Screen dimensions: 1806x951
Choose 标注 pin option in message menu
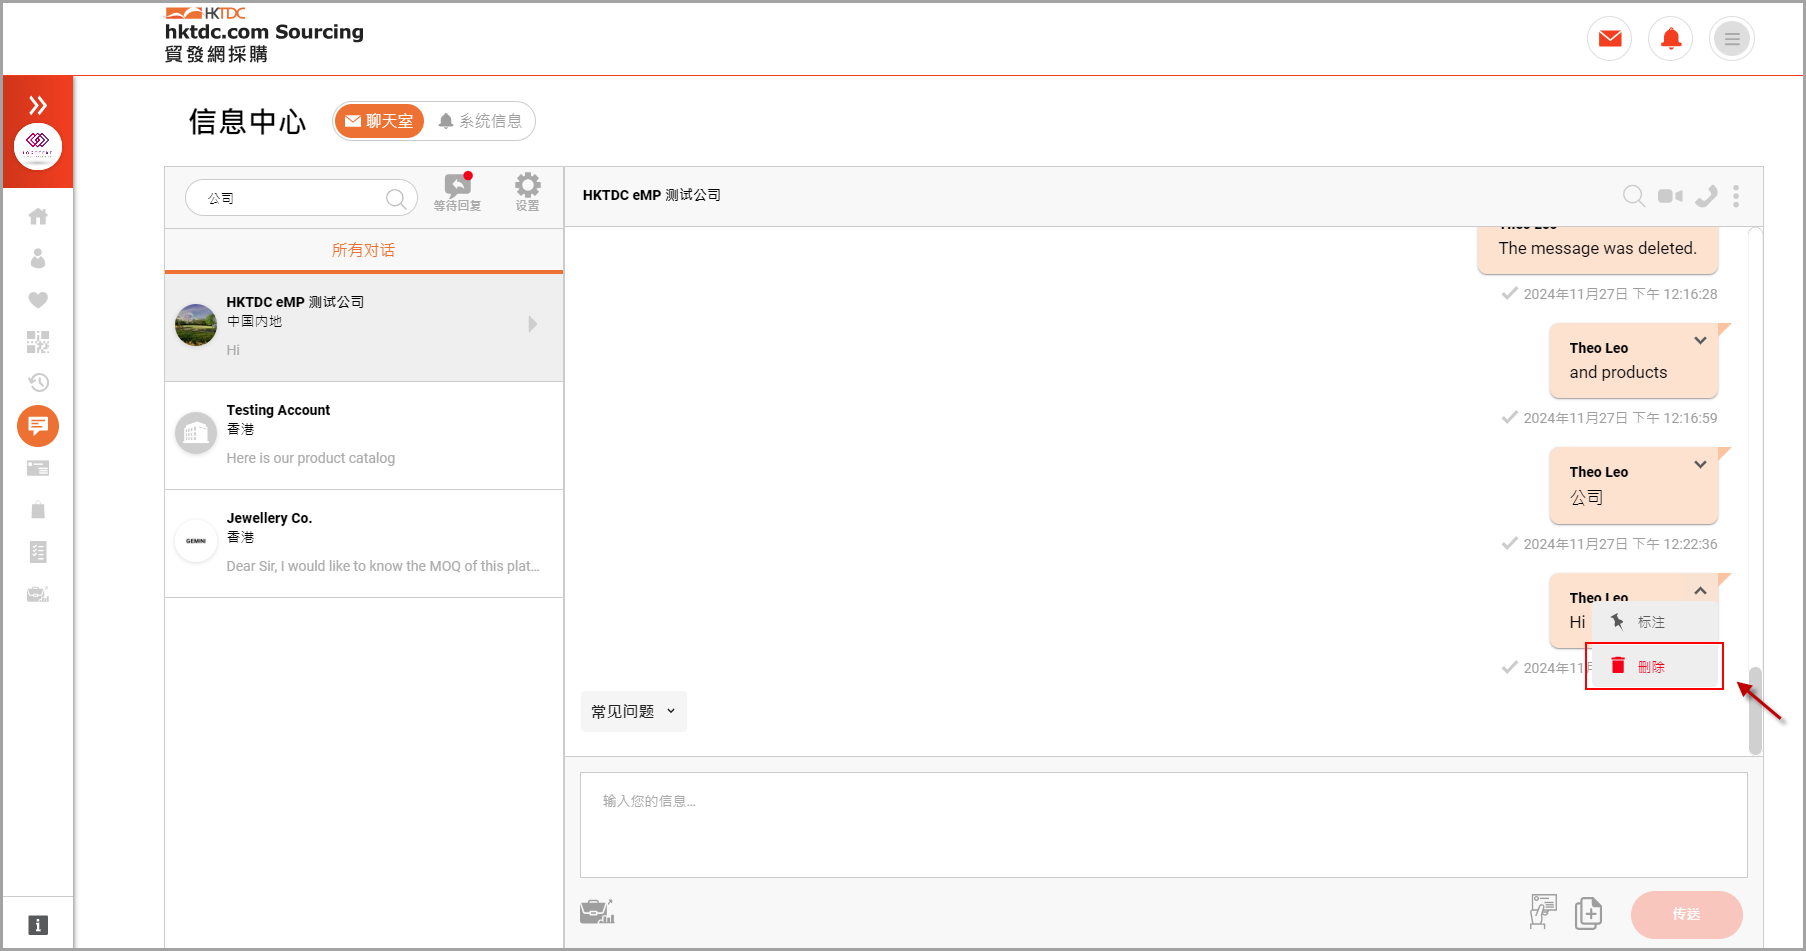click(1654, 622)
